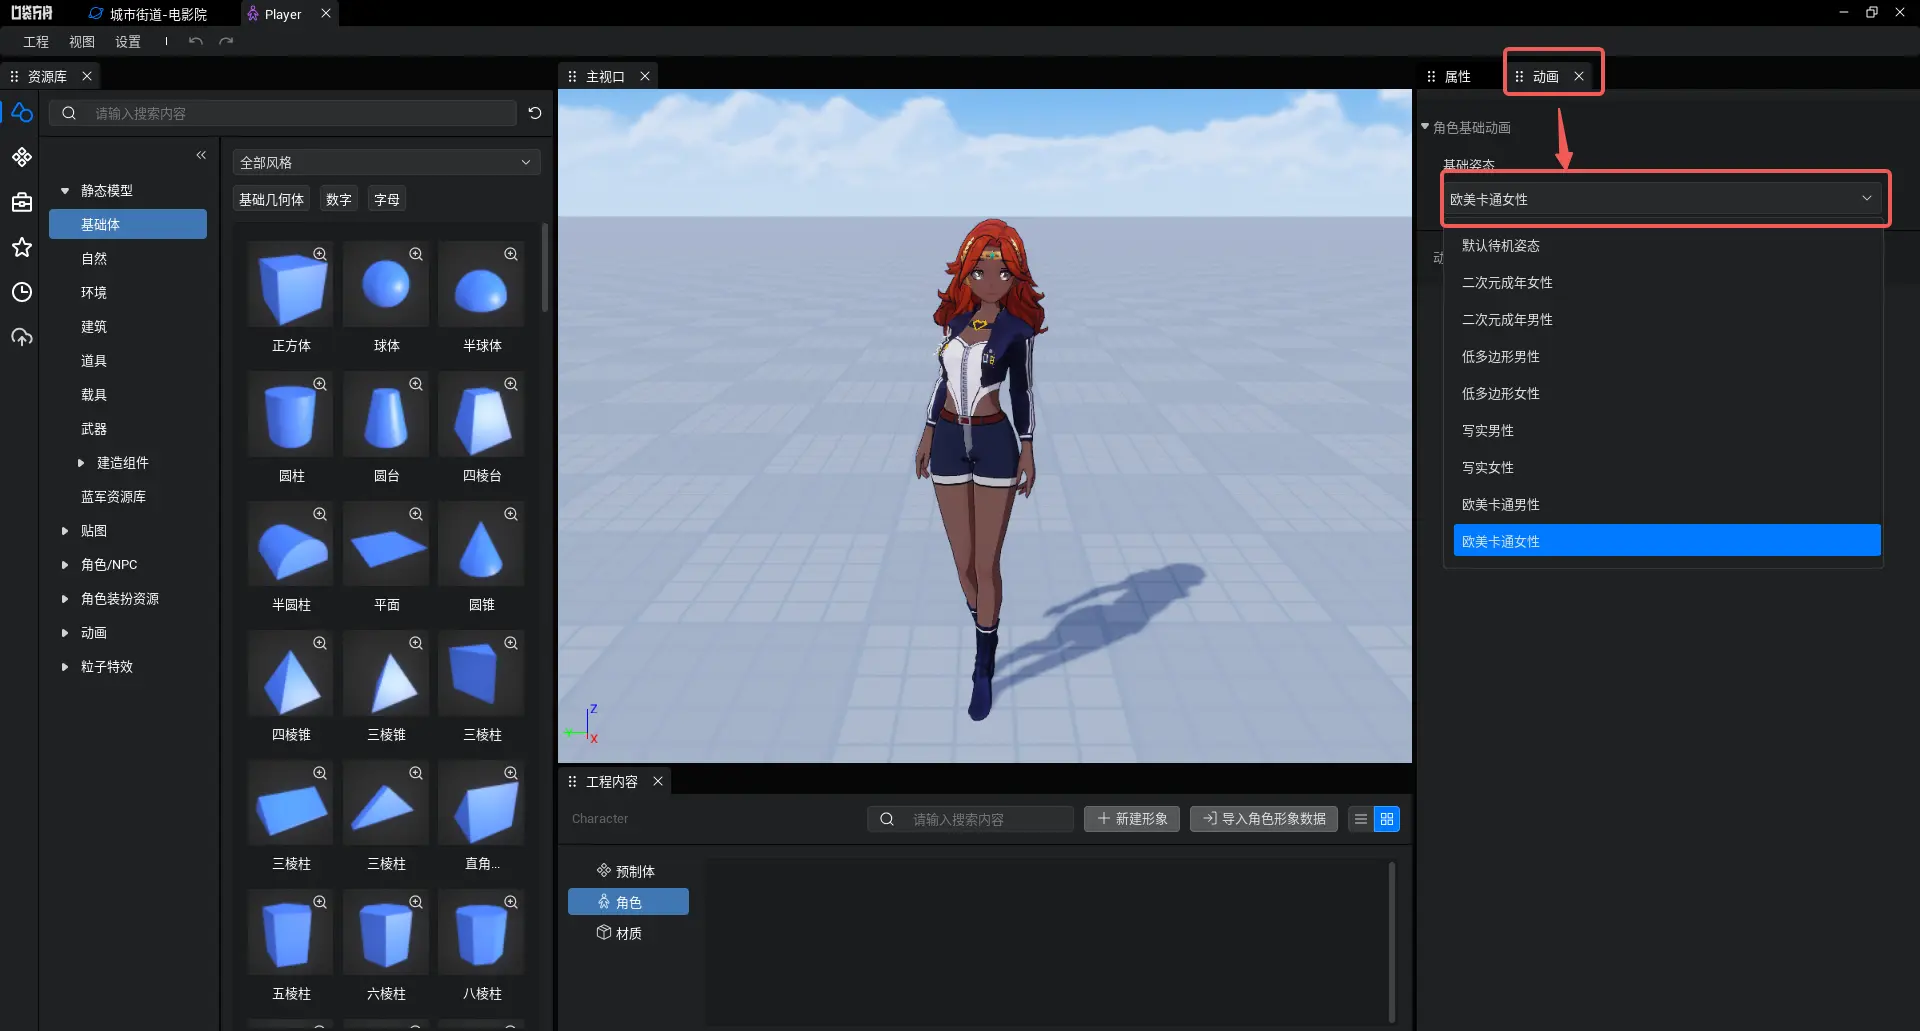The width and height of the screenshot is (1920, 1031).
Task: Switch to the 属性 panel tab
Action: pyautogui.click(x=1457, y=76)
